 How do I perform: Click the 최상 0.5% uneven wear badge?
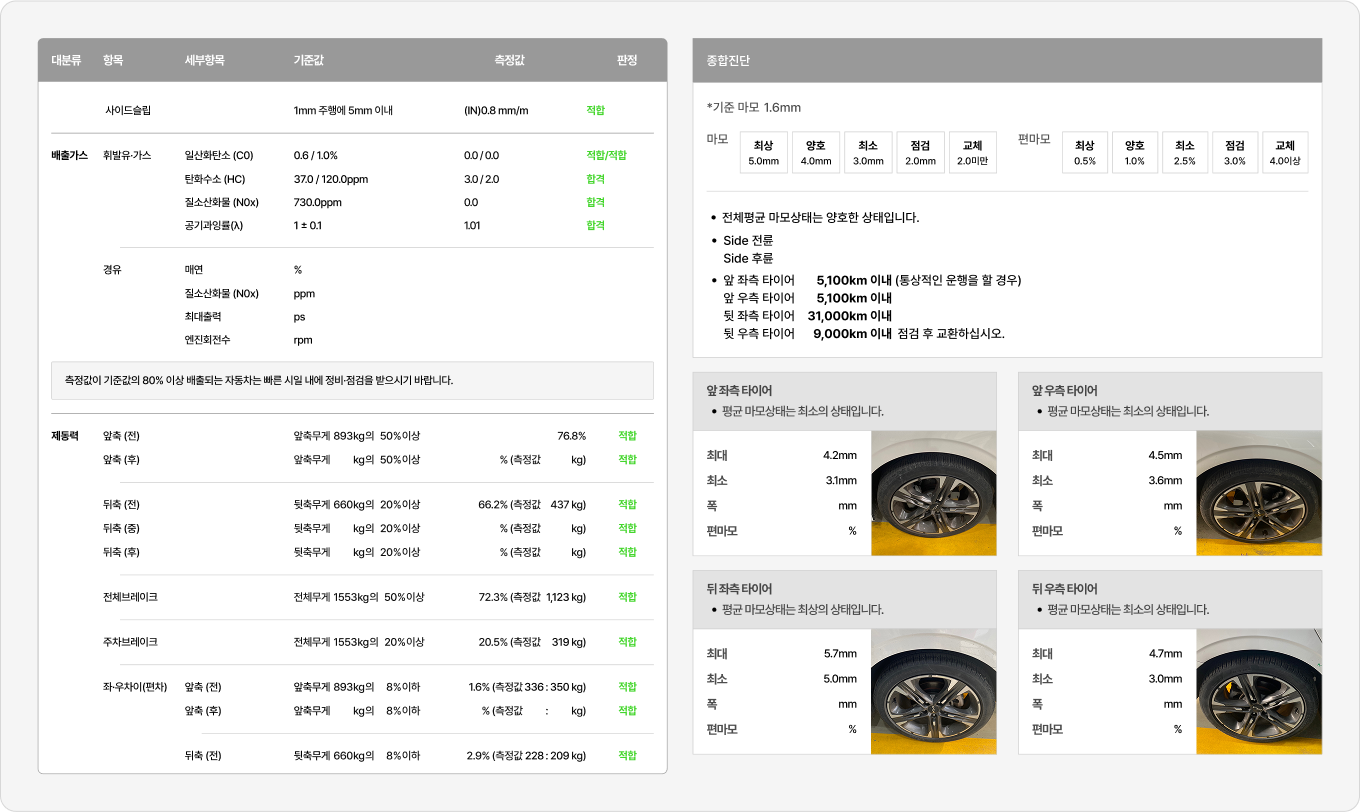point(1084,153)
